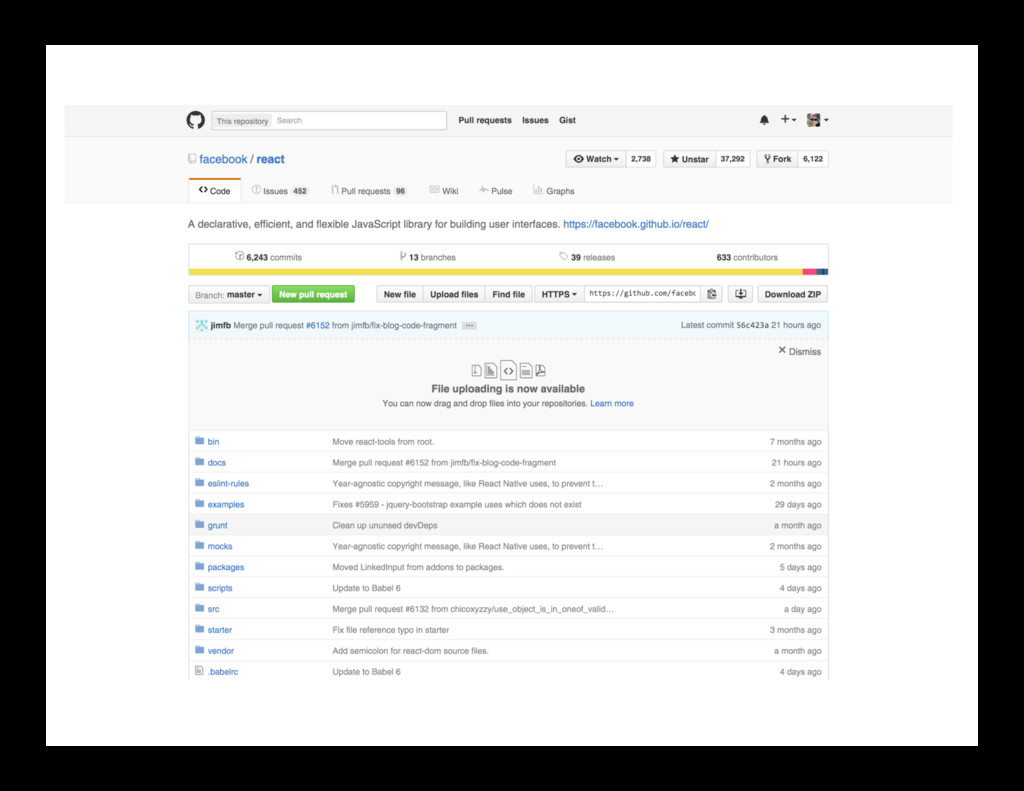Screen dimensions: 1024x791
Task: View the 633 contributors
Action: click(x=746, y=257)
